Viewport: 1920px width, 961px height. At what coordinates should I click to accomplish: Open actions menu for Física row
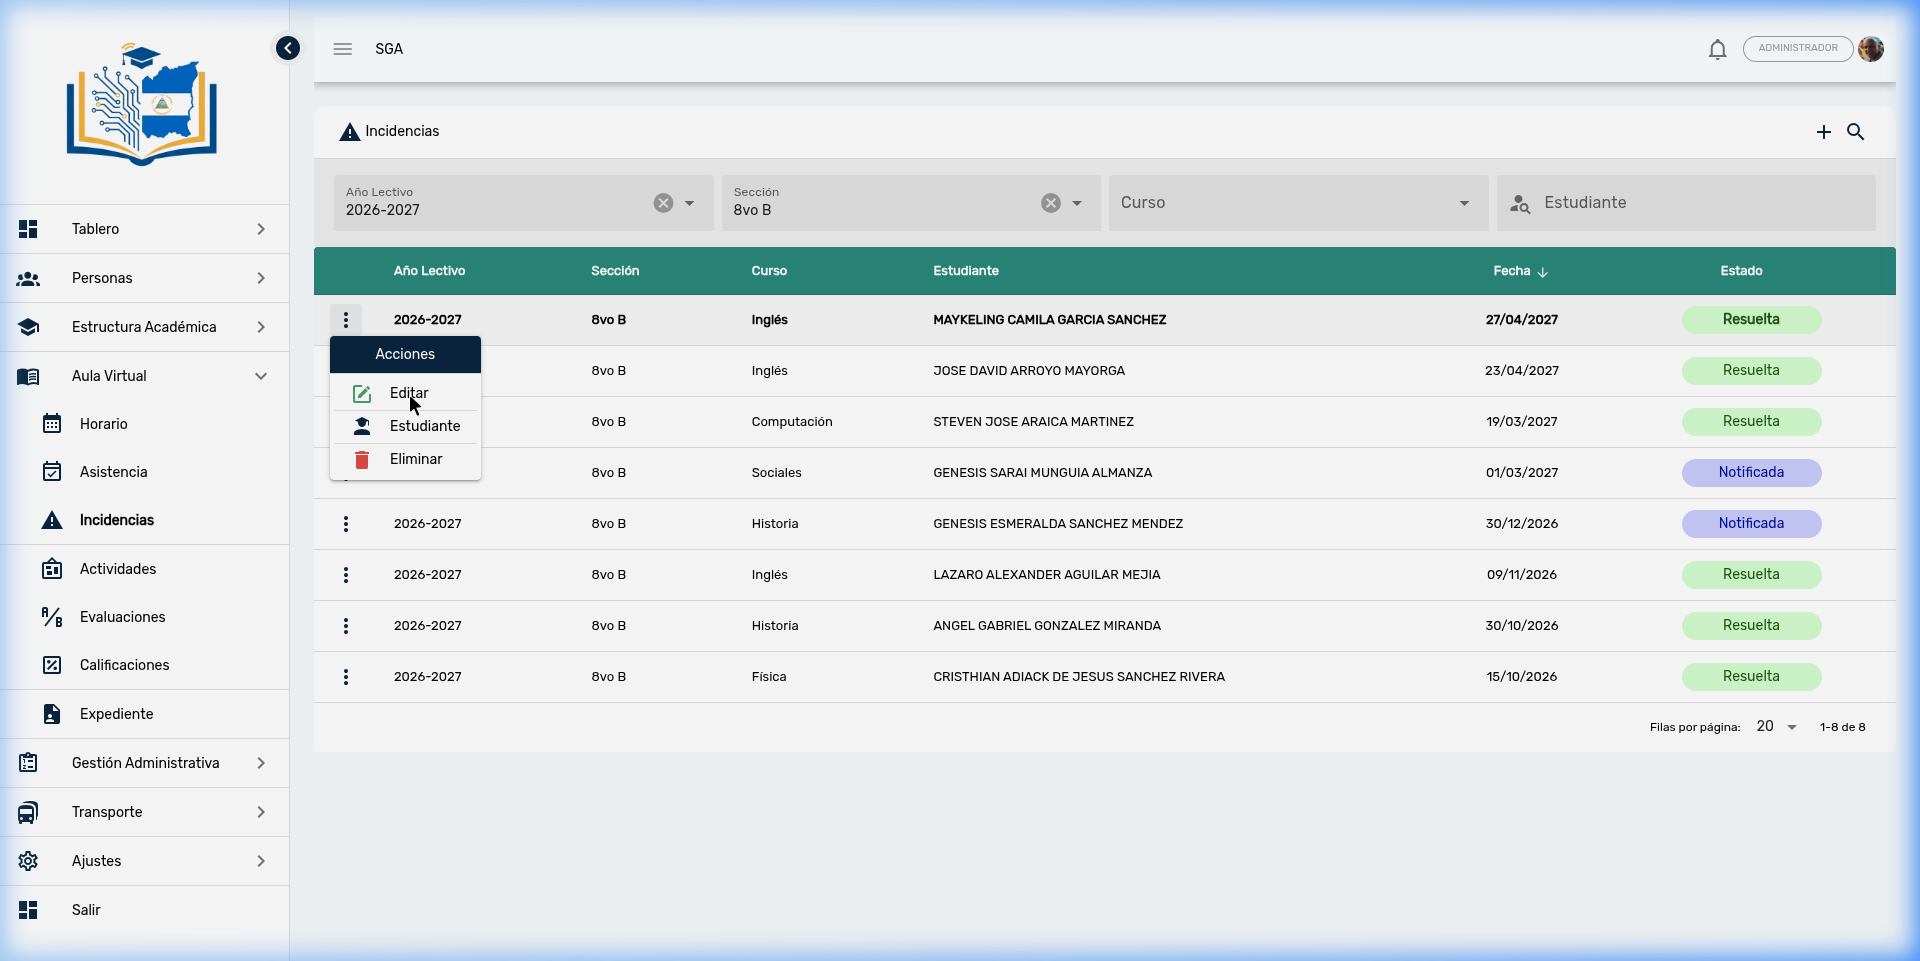[x=346, y=677]
